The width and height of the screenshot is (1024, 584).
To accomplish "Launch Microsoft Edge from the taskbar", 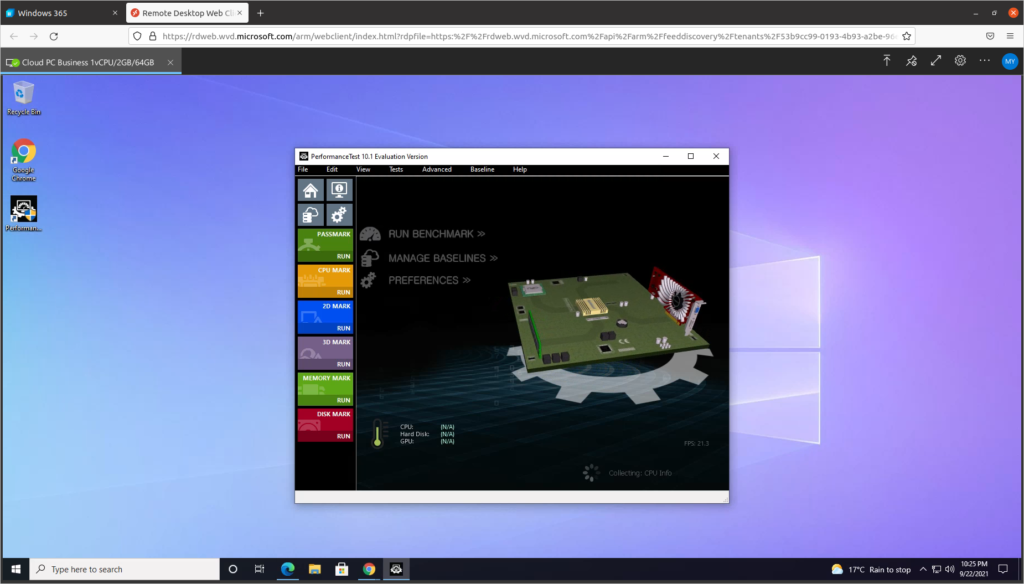I will 287,569.
